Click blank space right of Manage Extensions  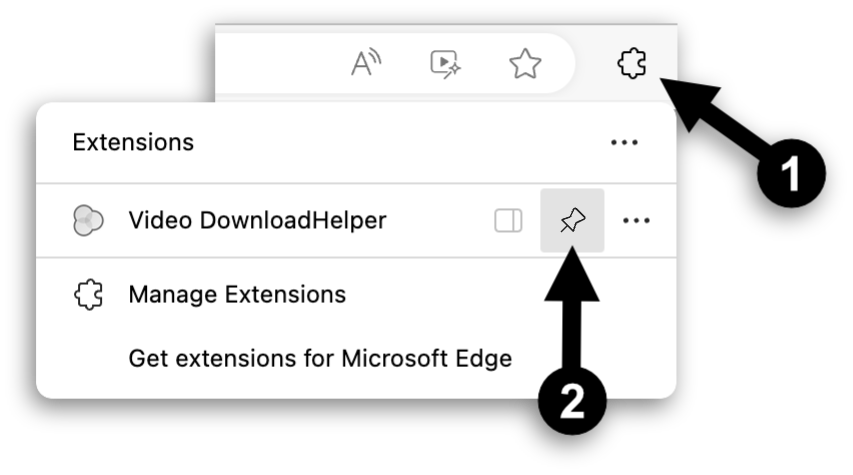pyautogui.click(x=500, y=295)
